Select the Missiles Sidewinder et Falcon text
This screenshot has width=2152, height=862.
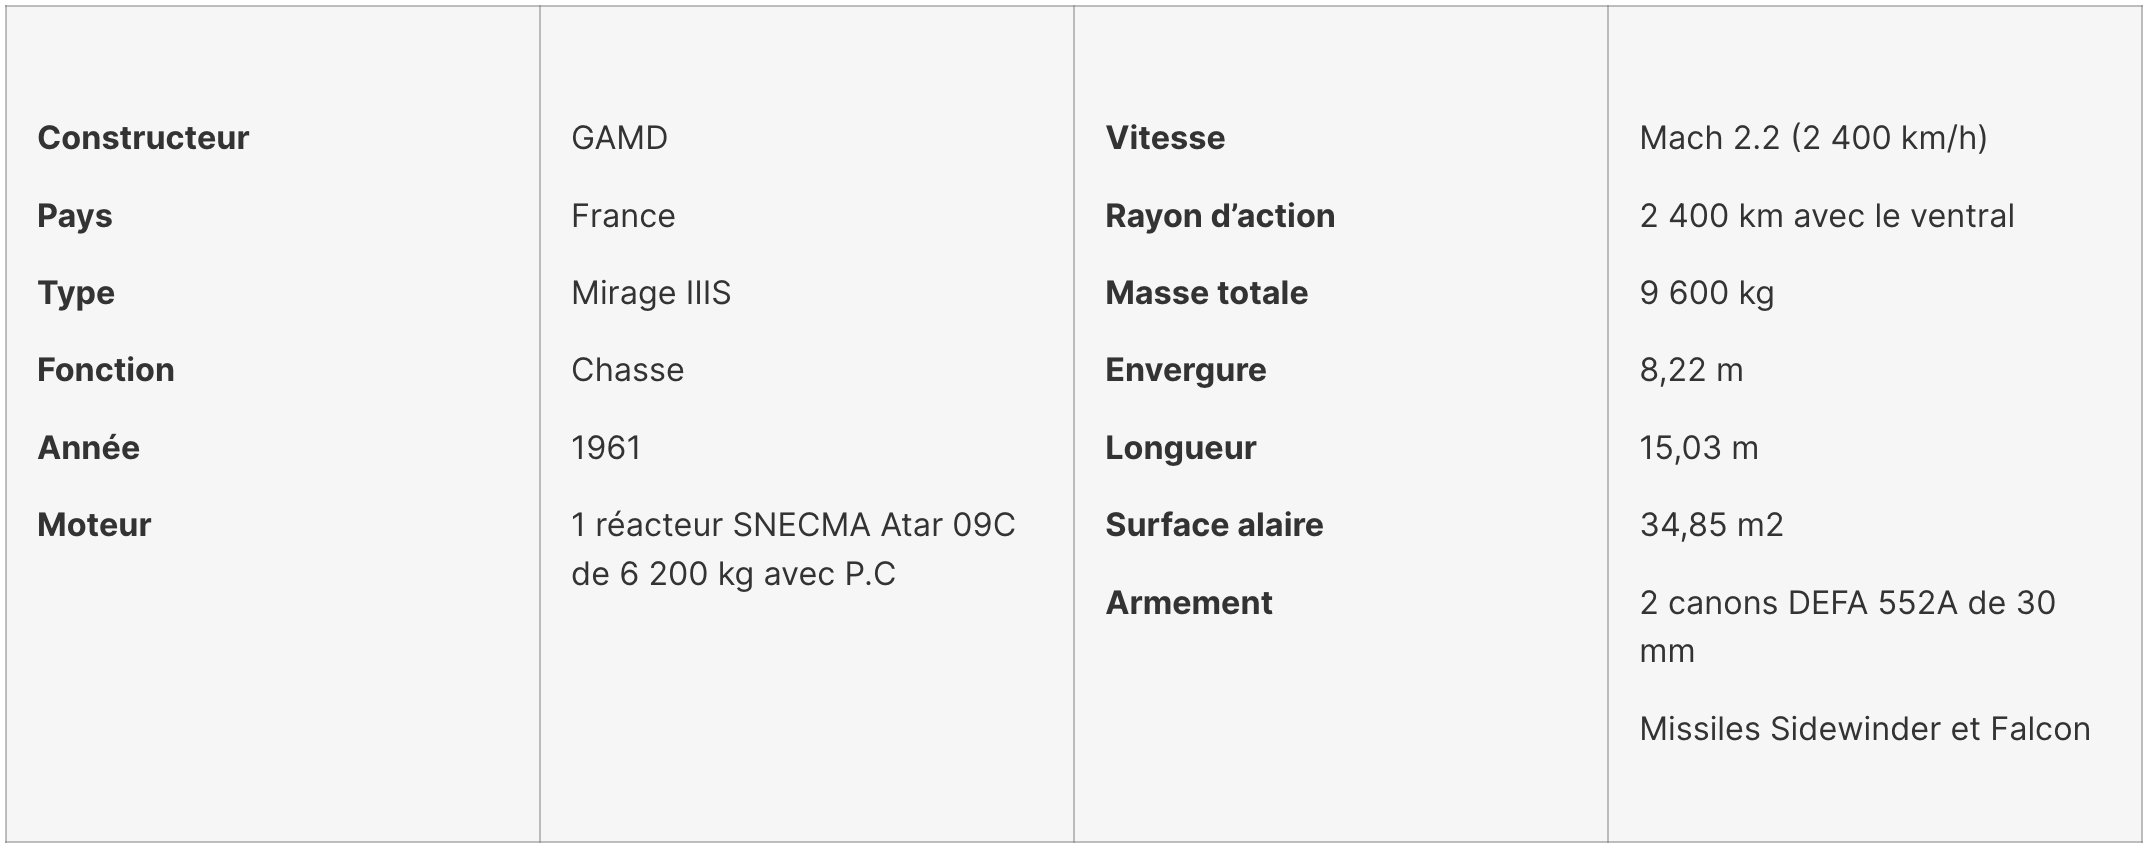tap(1865, 729)
